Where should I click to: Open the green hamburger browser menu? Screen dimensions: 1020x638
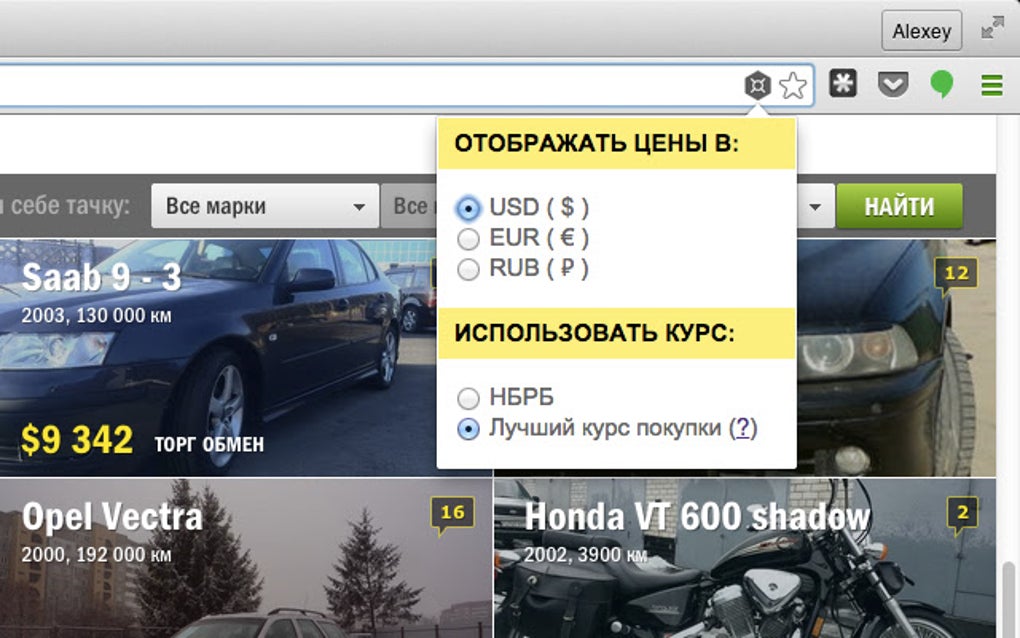click(x=991, y=84)
